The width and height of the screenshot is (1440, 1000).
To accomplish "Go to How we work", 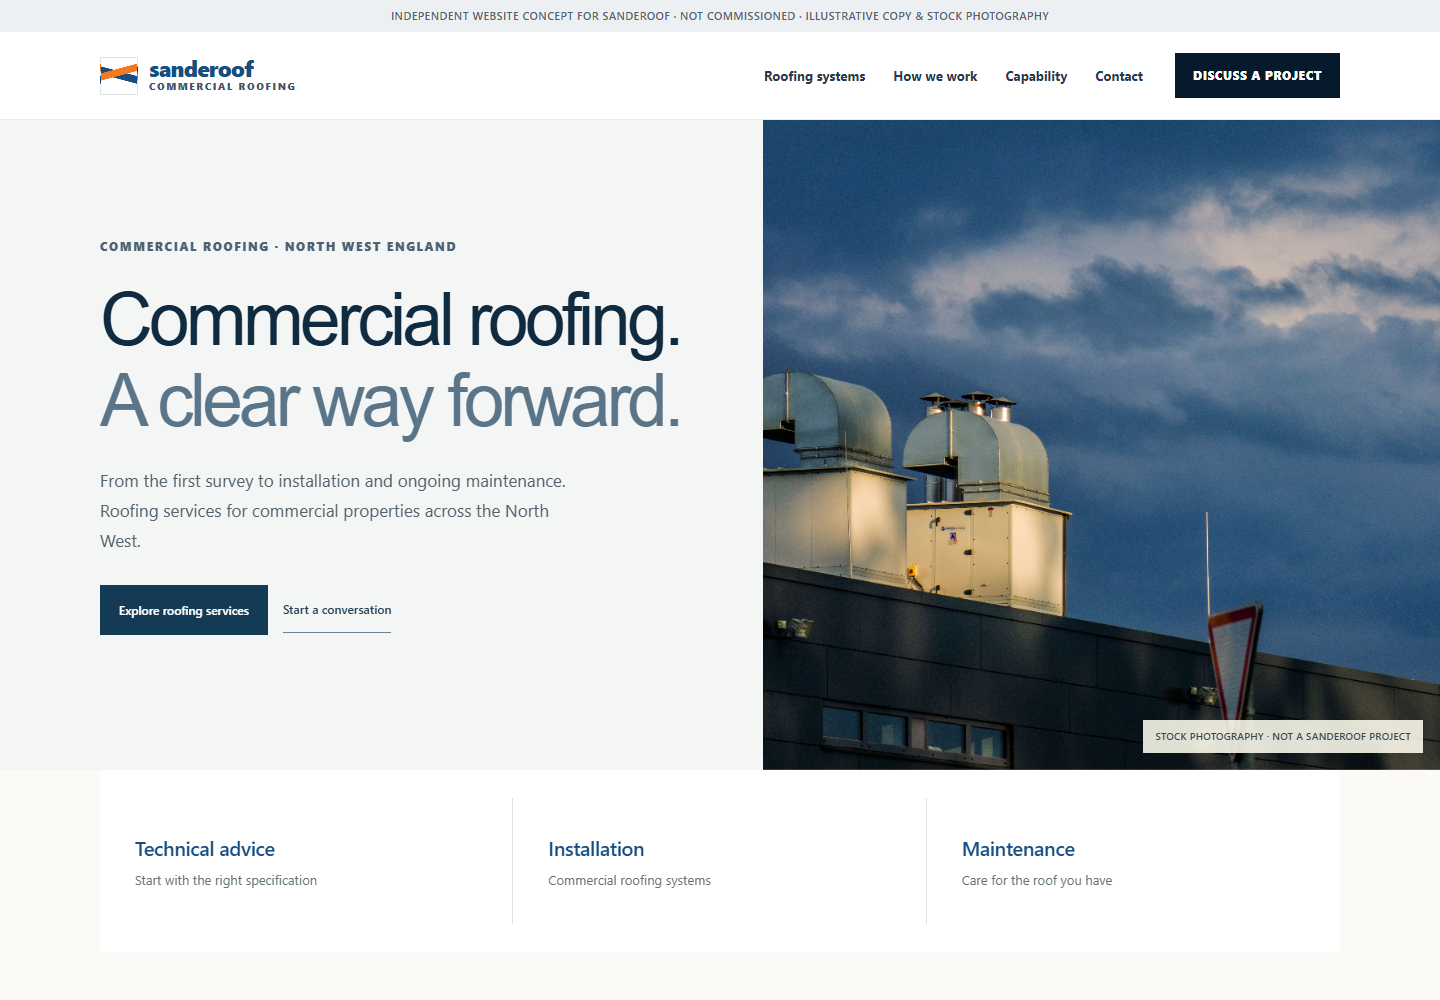I will coord(935,76).
